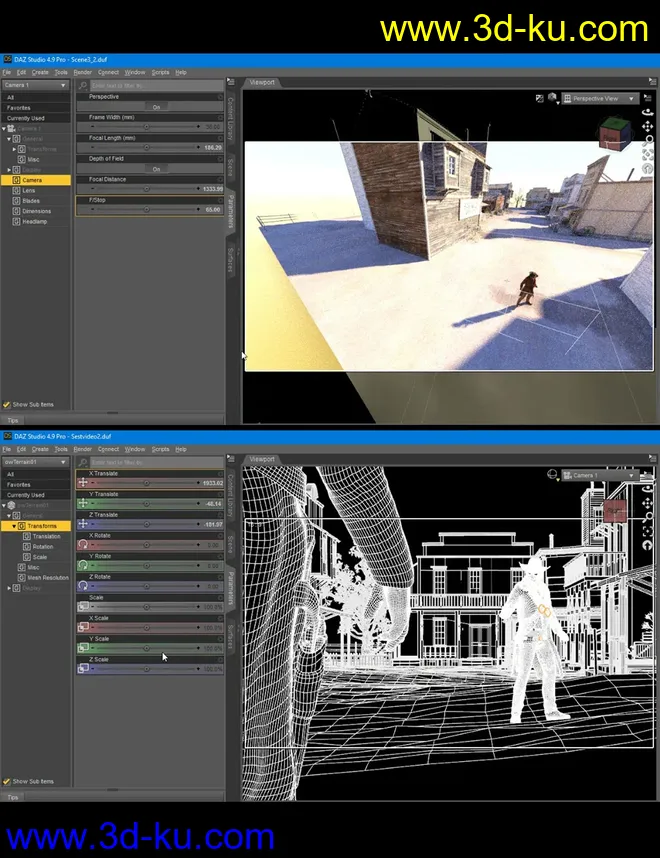
Task: Open the Perspective View dropdown
Action: pos(598,99)
